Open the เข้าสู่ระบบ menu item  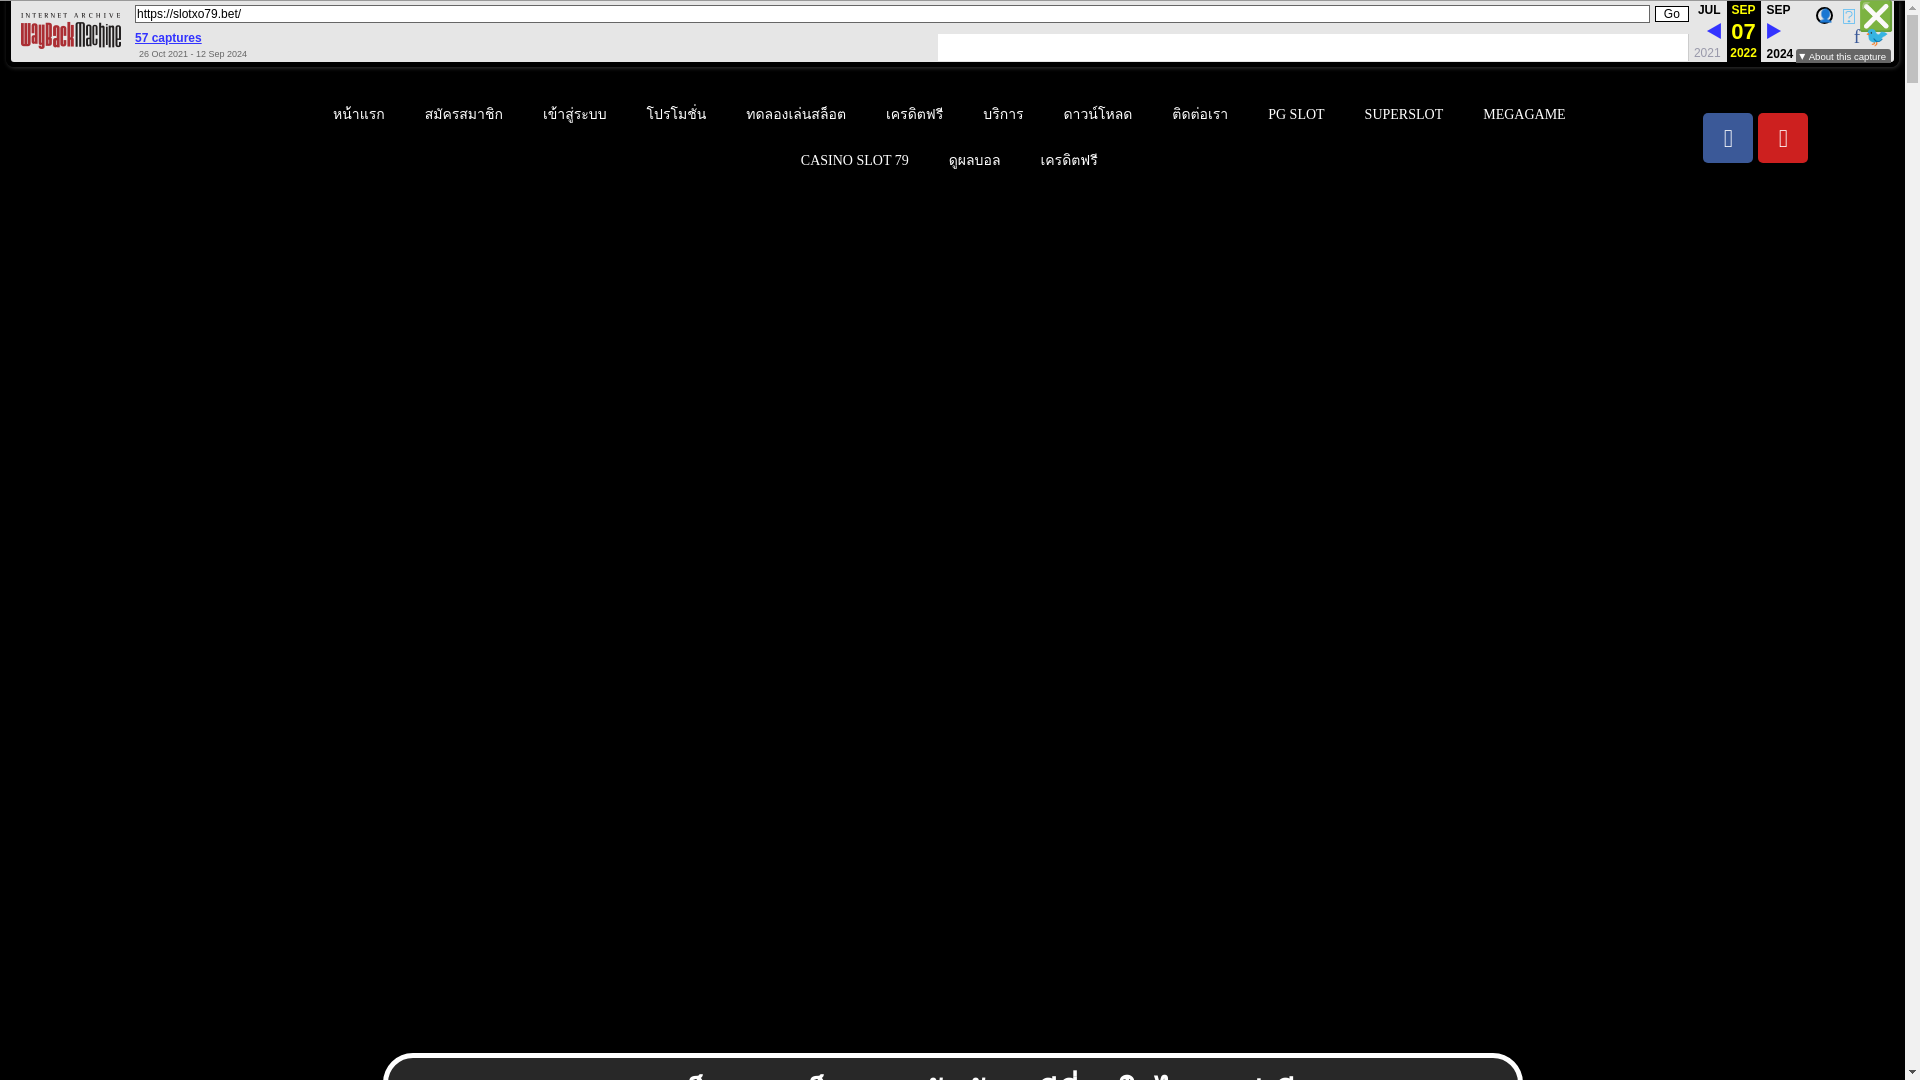pos(575,115)
